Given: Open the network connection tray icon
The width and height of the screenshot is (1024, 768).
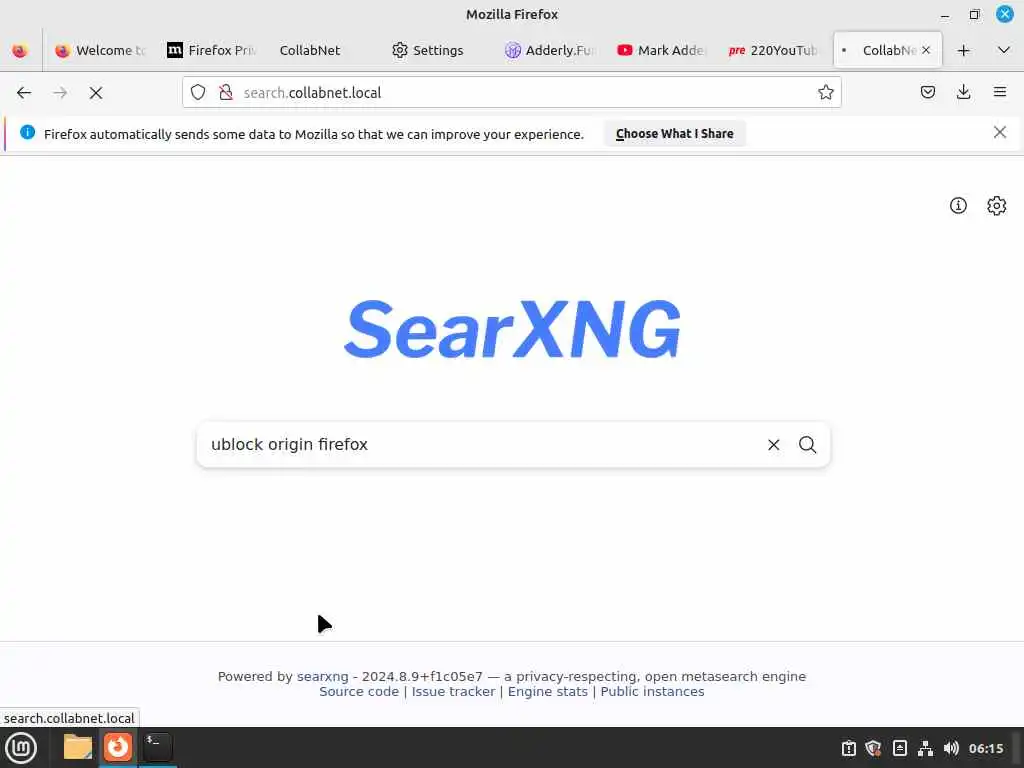Looking at the screenshot, I should (x=925, y=748).
